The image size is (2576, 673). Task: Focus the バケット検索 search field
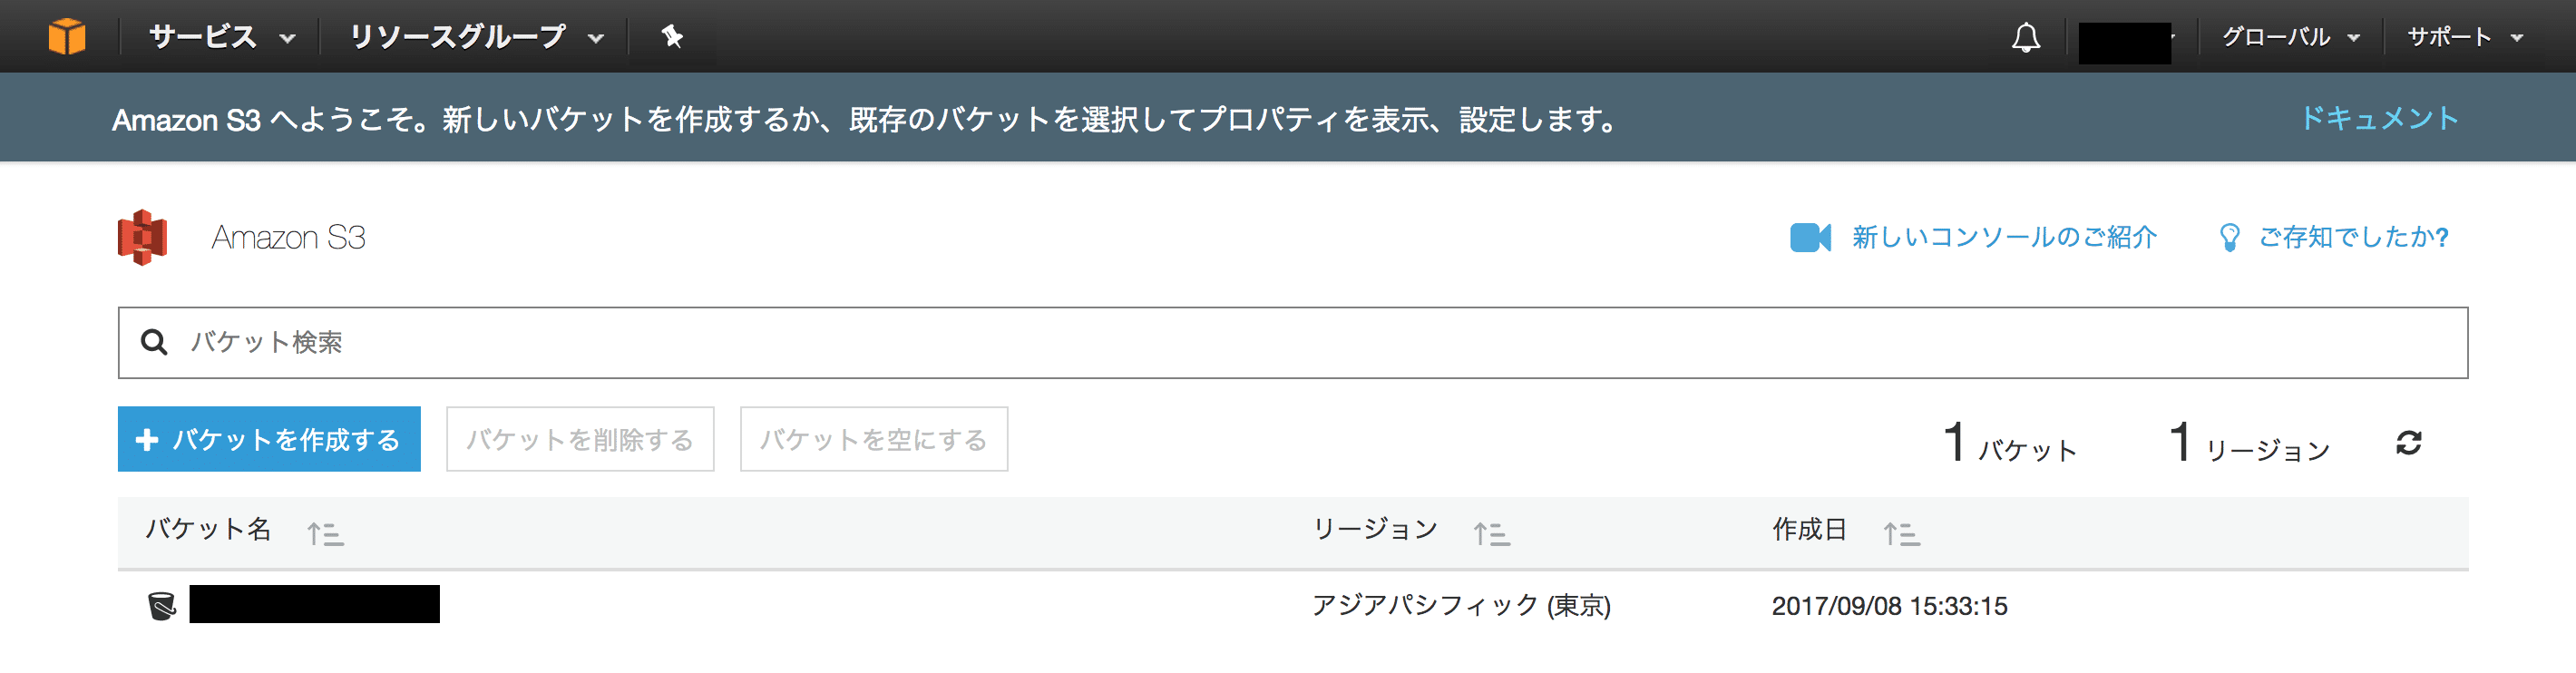pos(1293,343)
